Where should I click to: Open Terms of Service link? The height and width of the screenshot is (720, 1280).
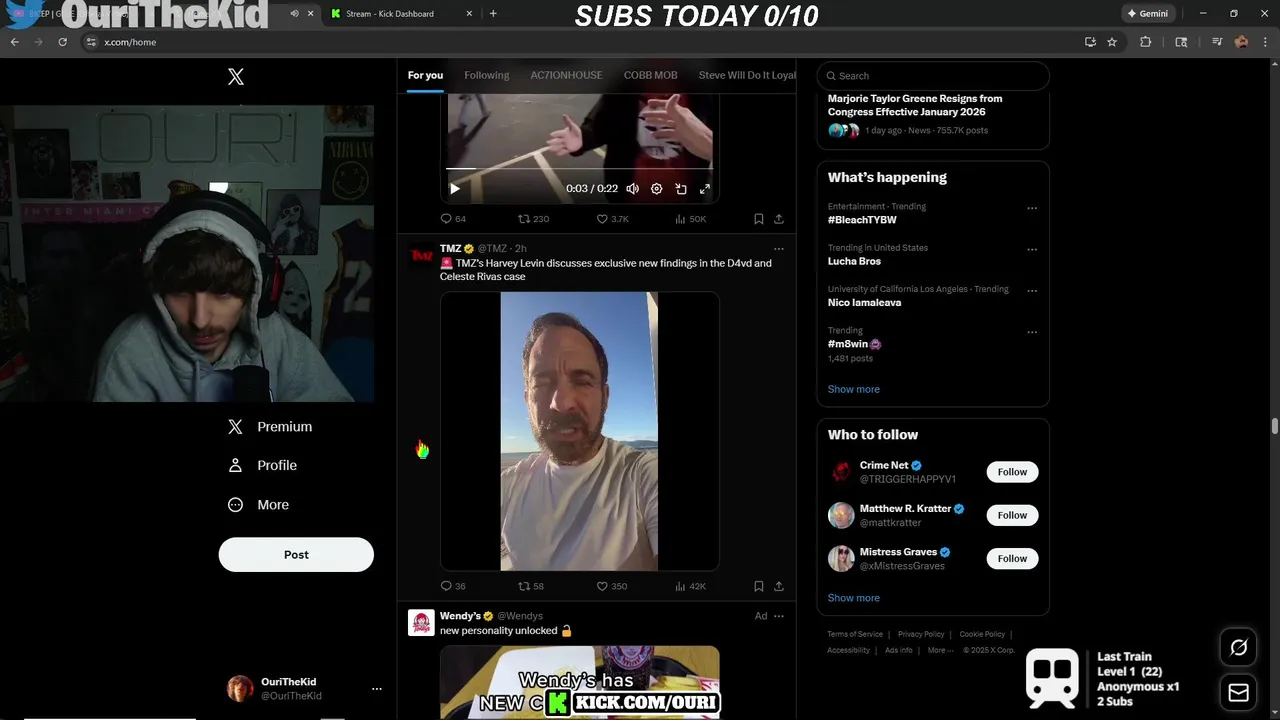(855, 634)
